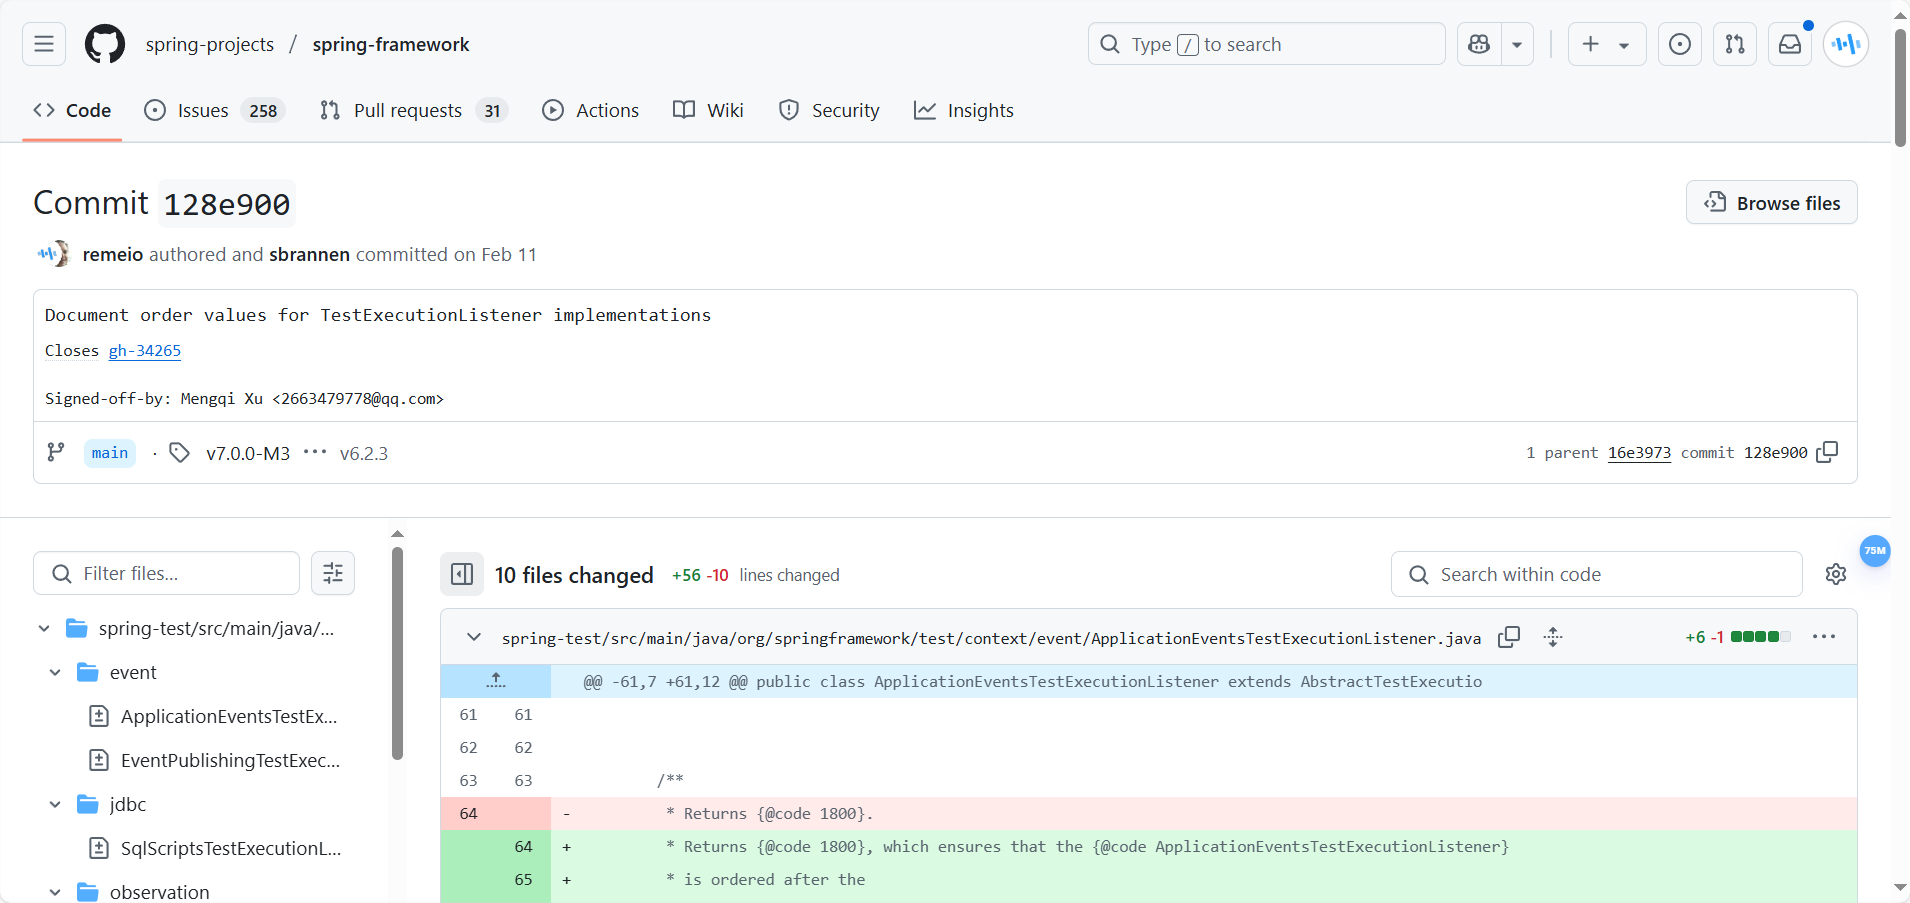Click the GitHub logo home icon
The width and height of the screenshot is (1910, 903).
coord(105,44)
